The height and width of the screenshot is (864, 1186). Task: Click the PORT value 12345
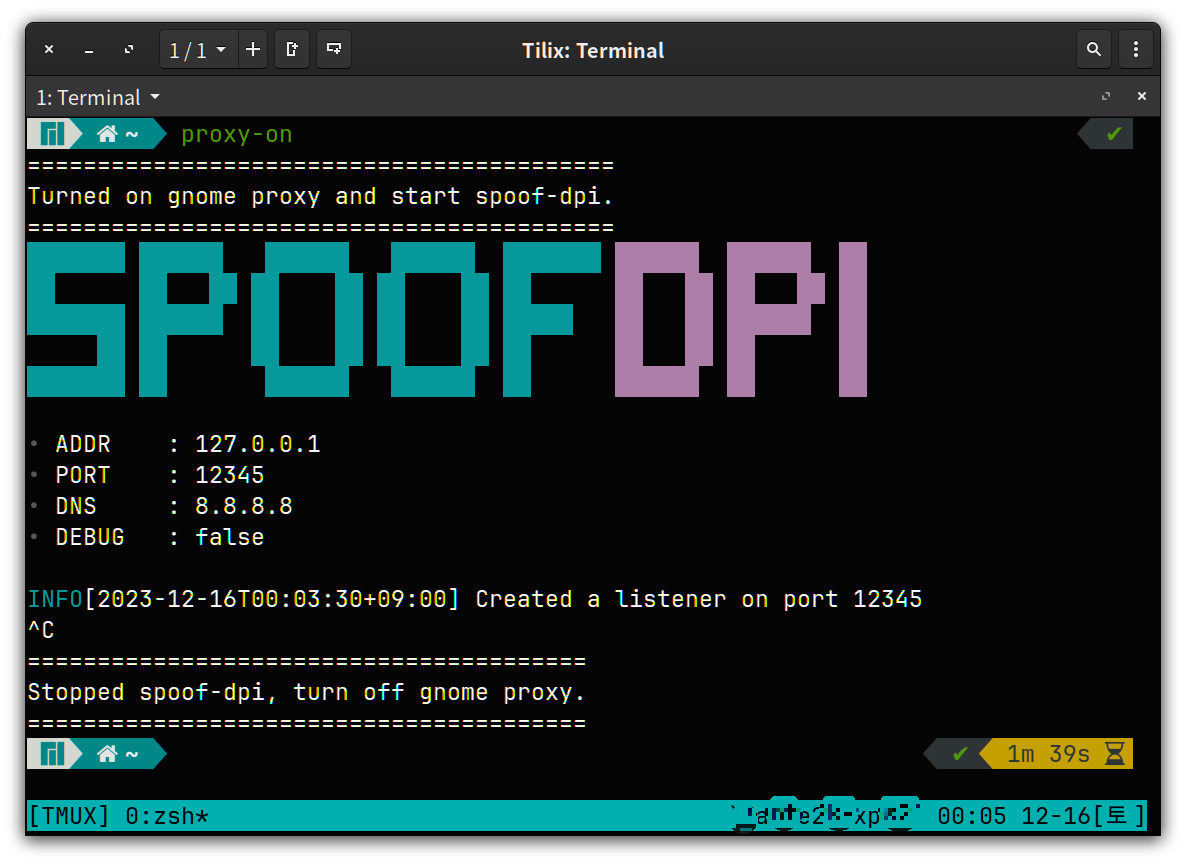click(230, 475)
